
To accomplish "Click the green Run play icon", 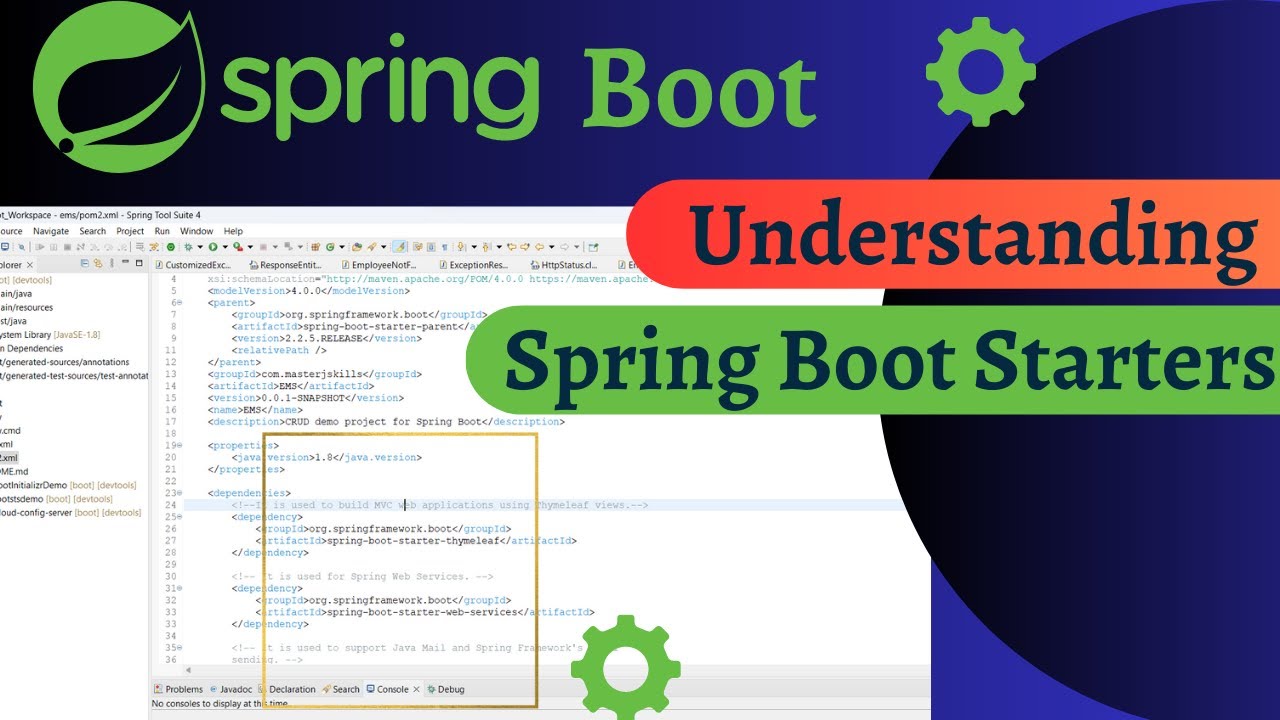I will tap(213, 246).
